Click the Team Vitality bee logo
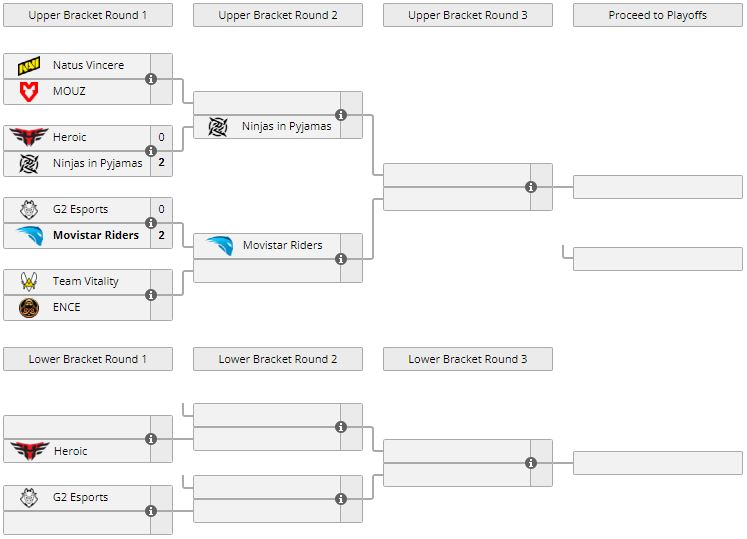 point(28,282)
